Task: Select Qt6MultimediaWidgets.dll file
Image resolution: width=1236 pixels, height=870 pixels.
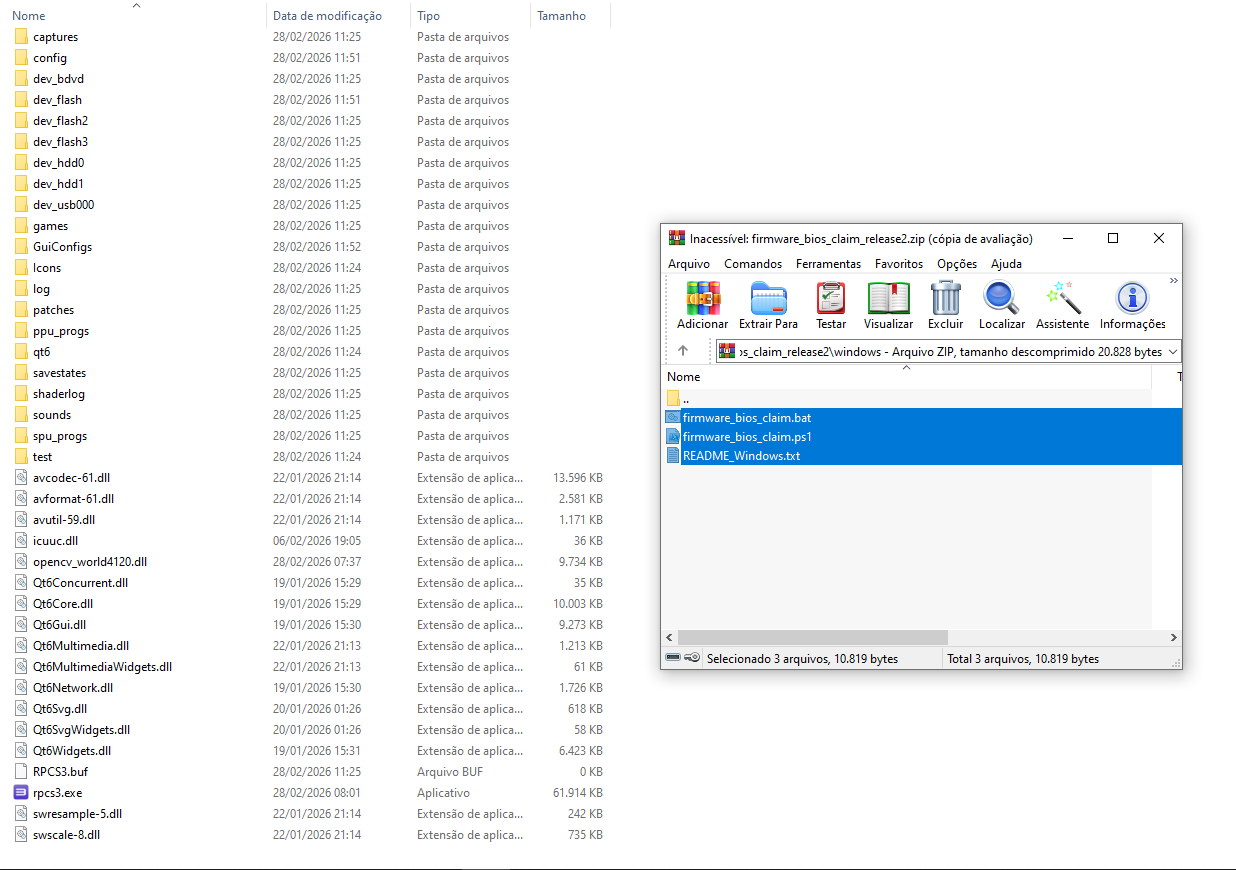Action: tap(102, 667)
